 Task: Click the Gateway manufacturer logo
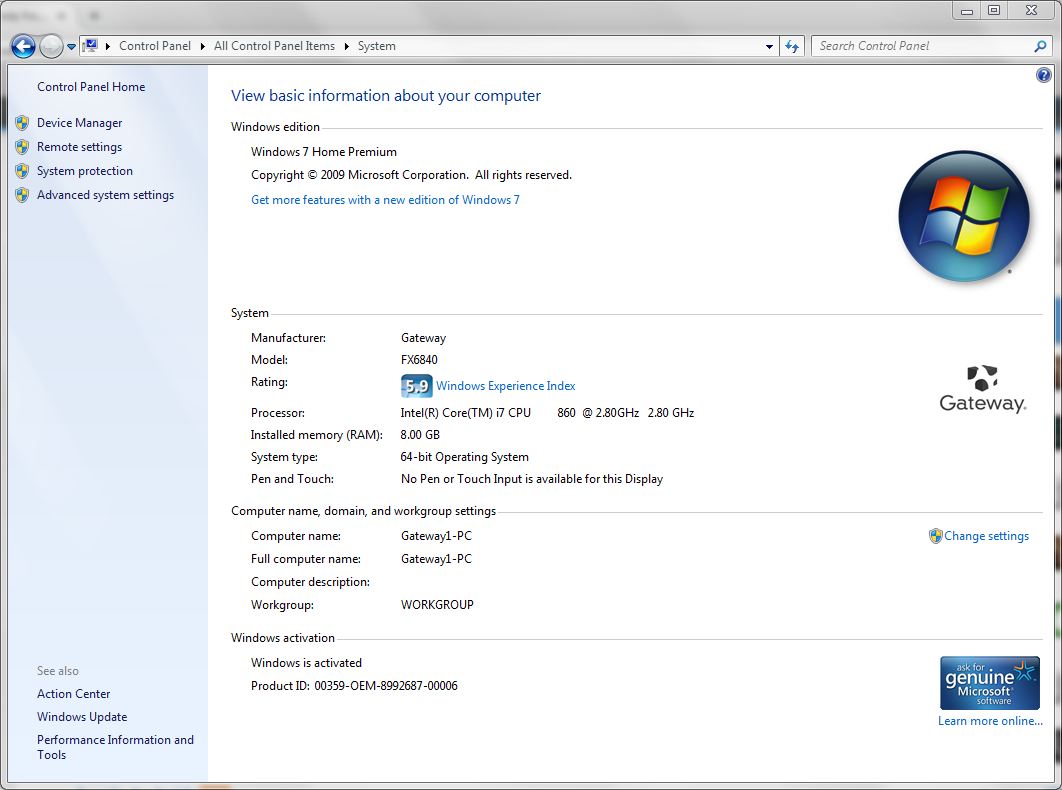pos(982,389)
